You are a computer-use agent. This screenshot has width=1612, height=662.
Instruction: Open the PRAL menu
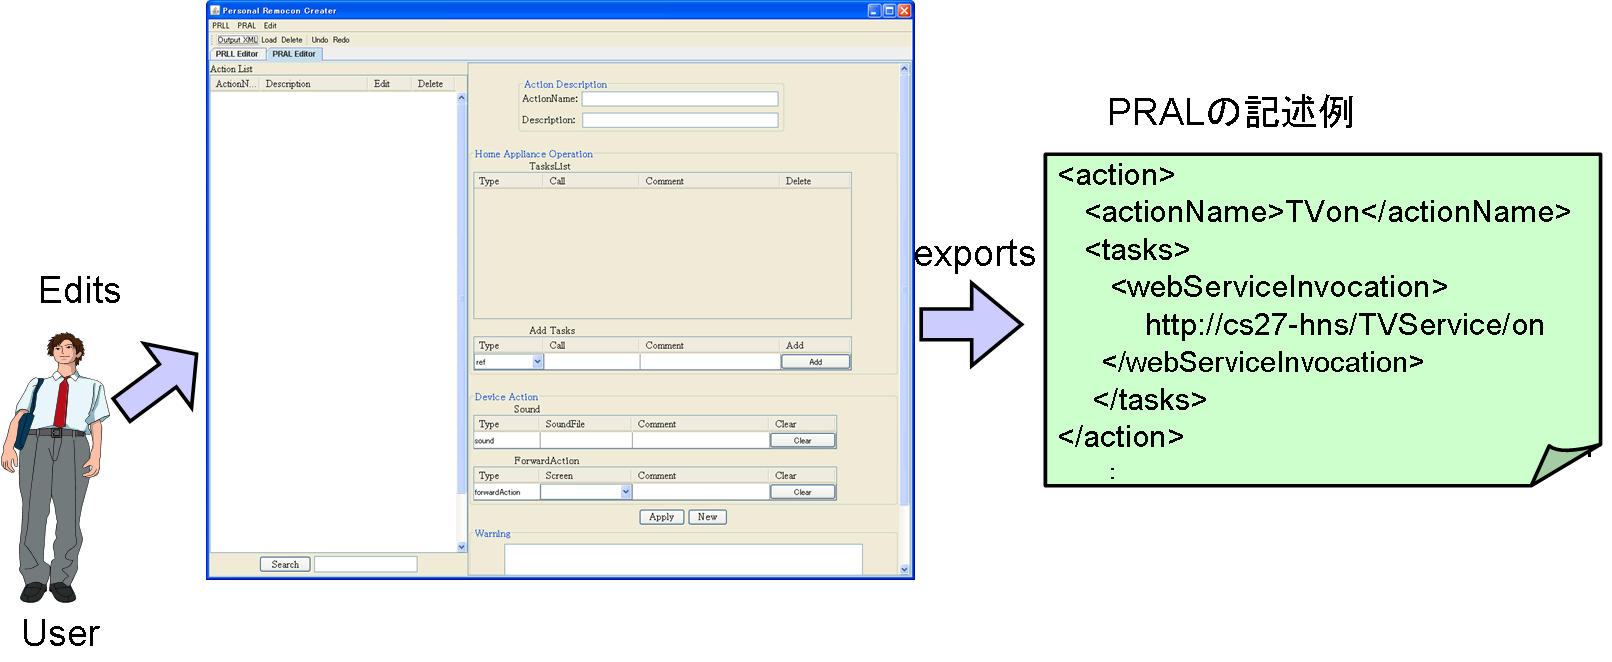pos(246,26)
